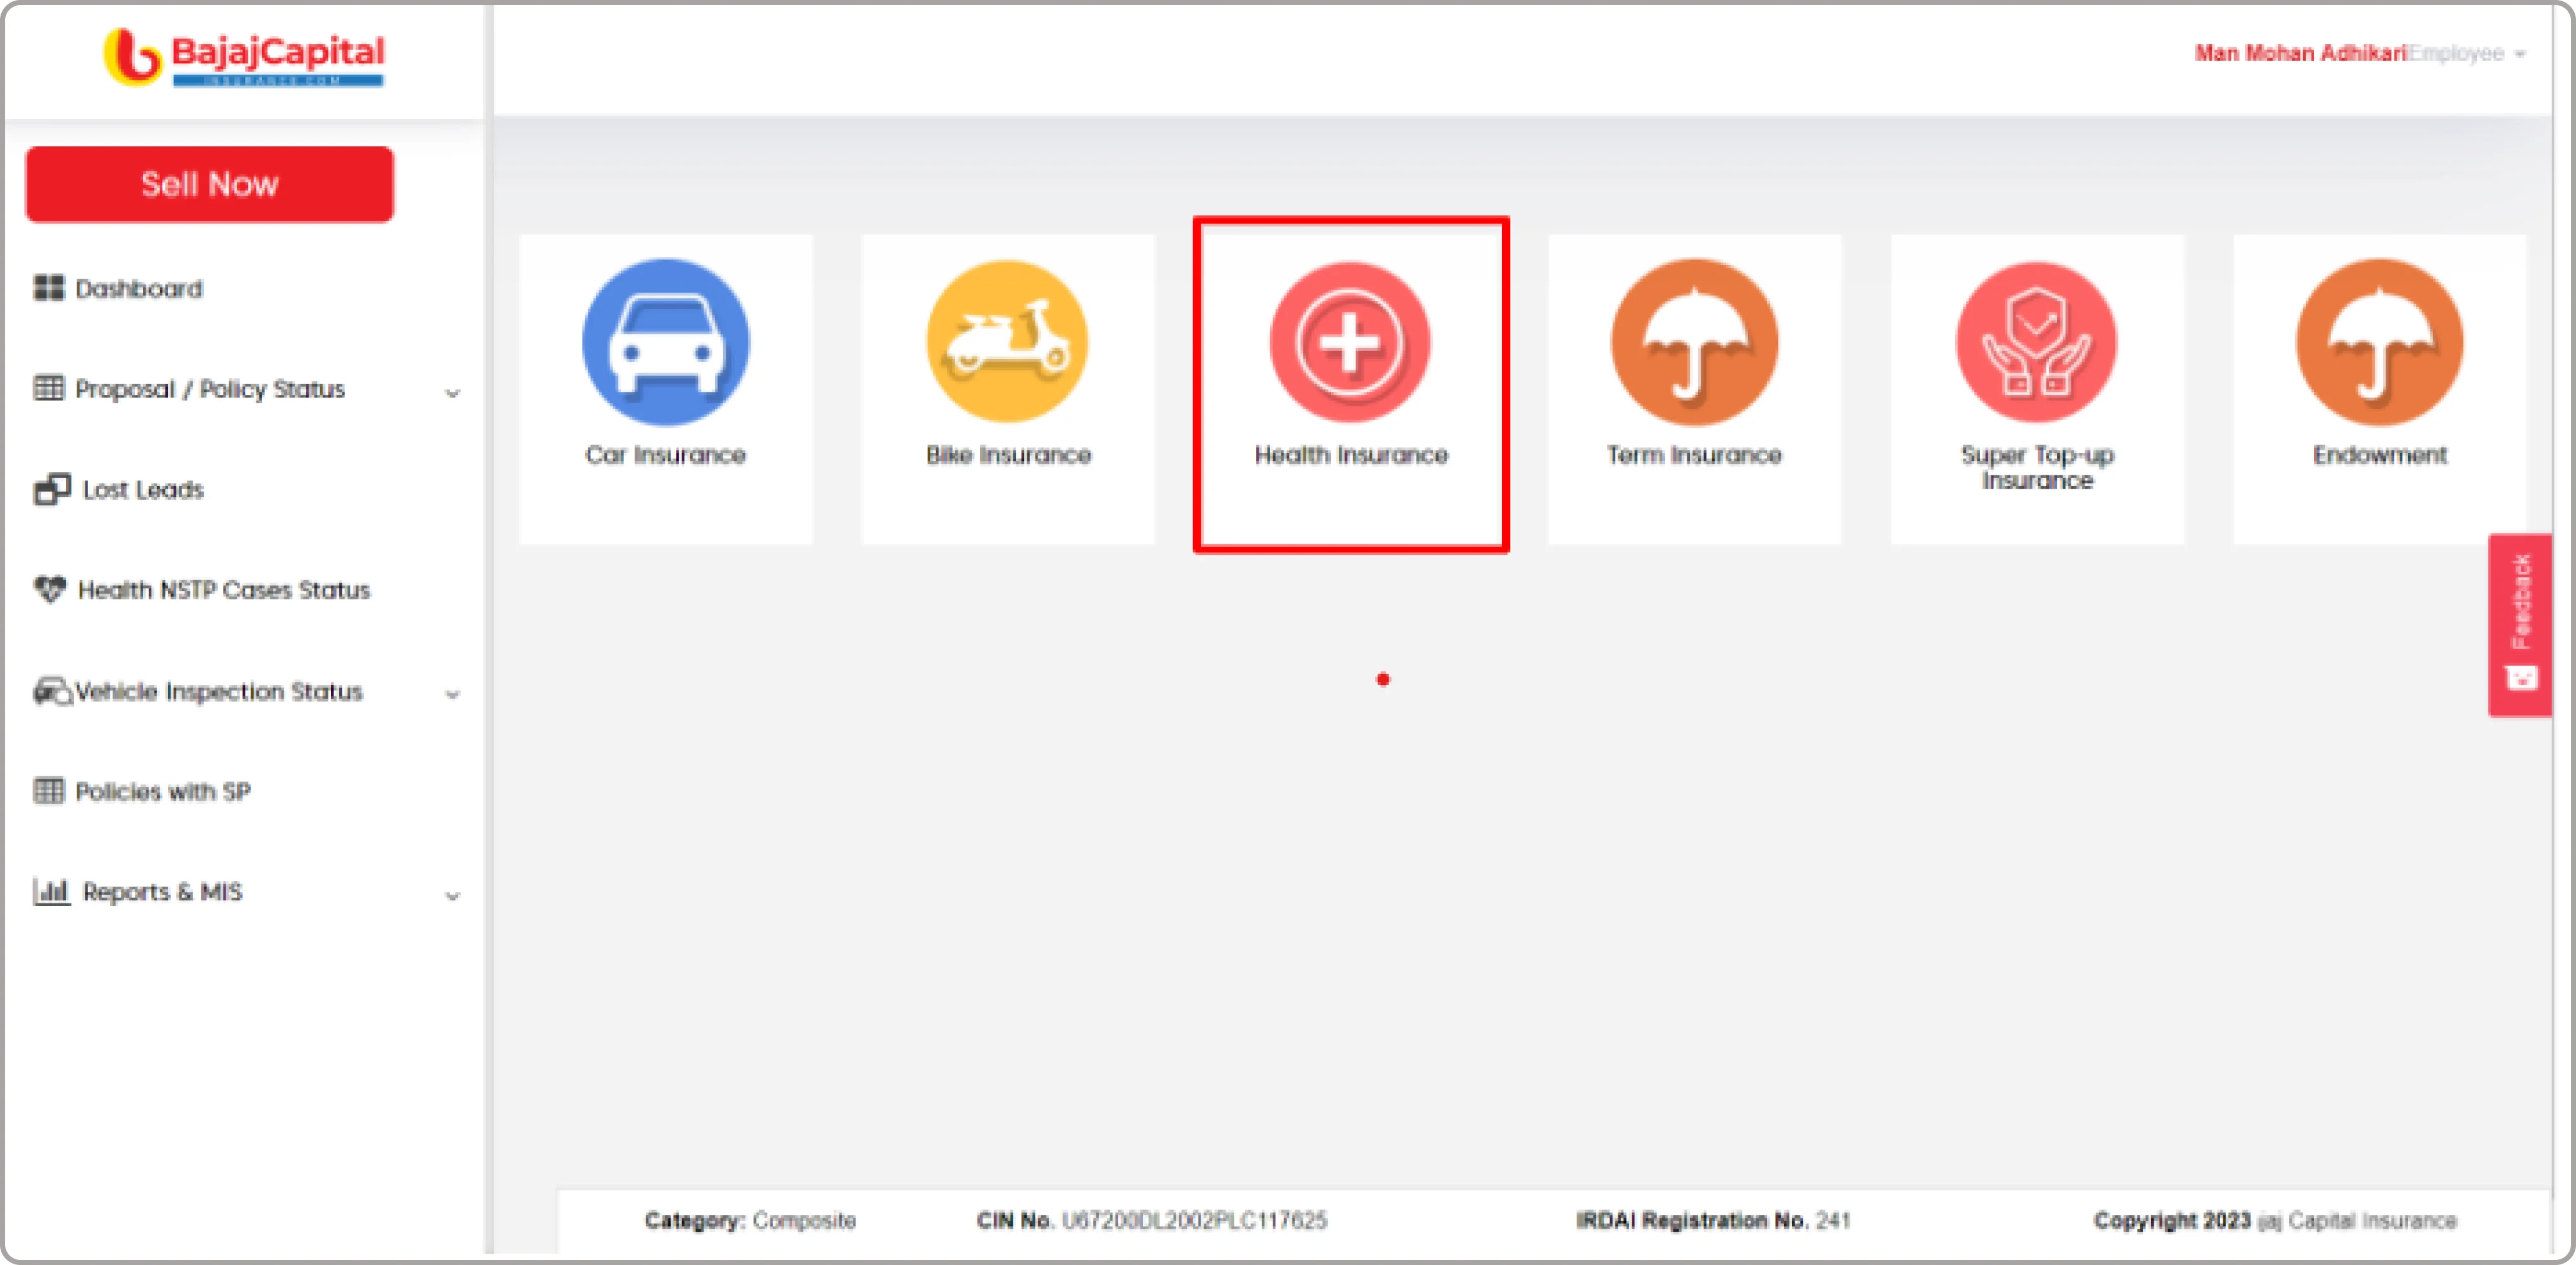Open the BajajCapital logo home link
The width and height of the screenshot is (2576, 1265).
tap(244, 57)
